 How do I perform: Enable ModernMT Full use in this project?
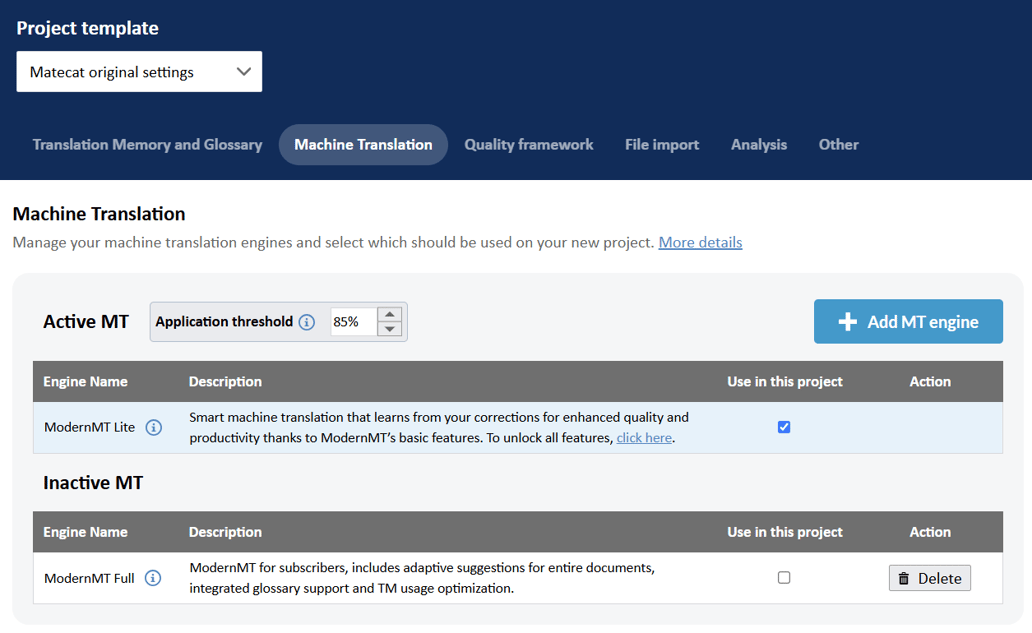[x=783, y=577]
